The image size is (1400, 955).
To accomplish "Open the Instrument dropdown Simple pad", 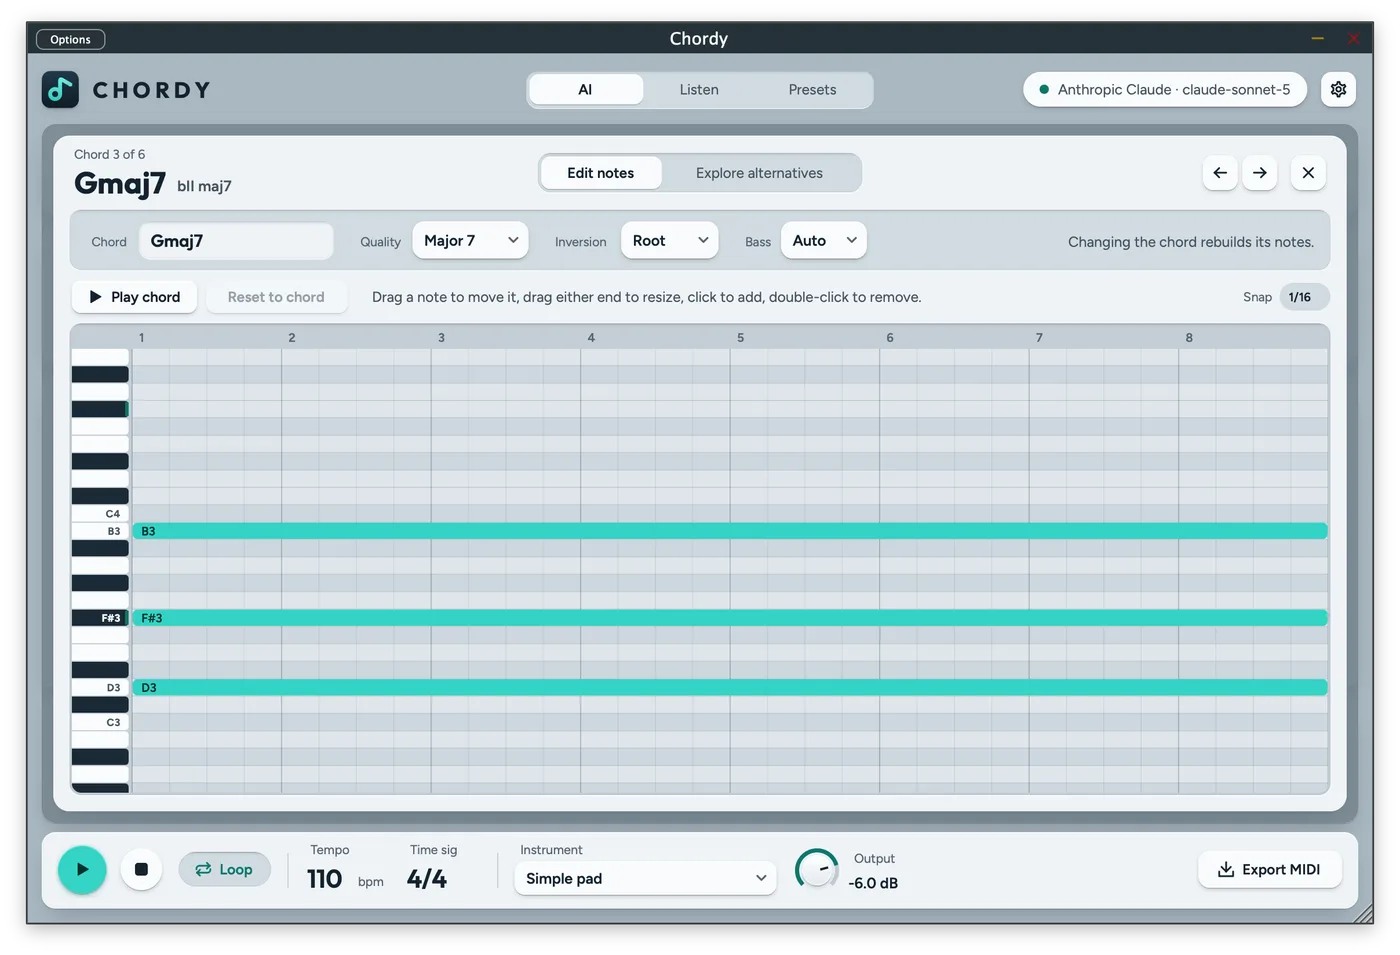I will pos(645,878).
